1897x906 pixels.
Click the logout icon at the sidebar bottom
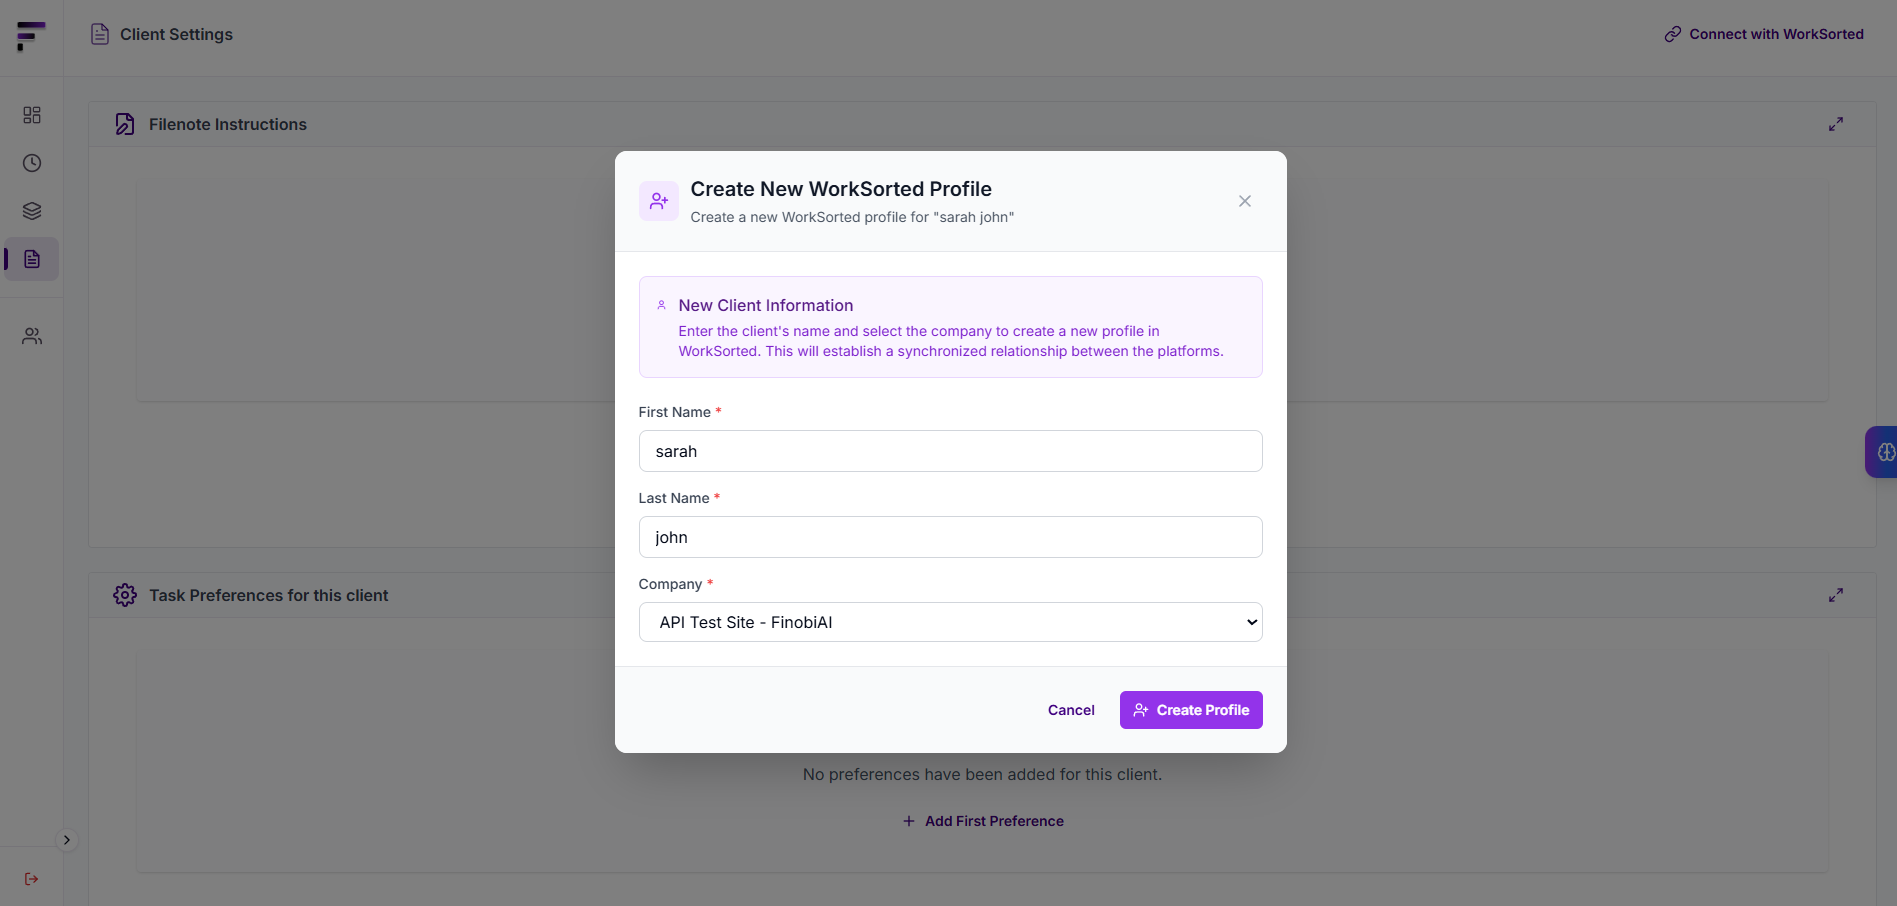coord(31,878)
